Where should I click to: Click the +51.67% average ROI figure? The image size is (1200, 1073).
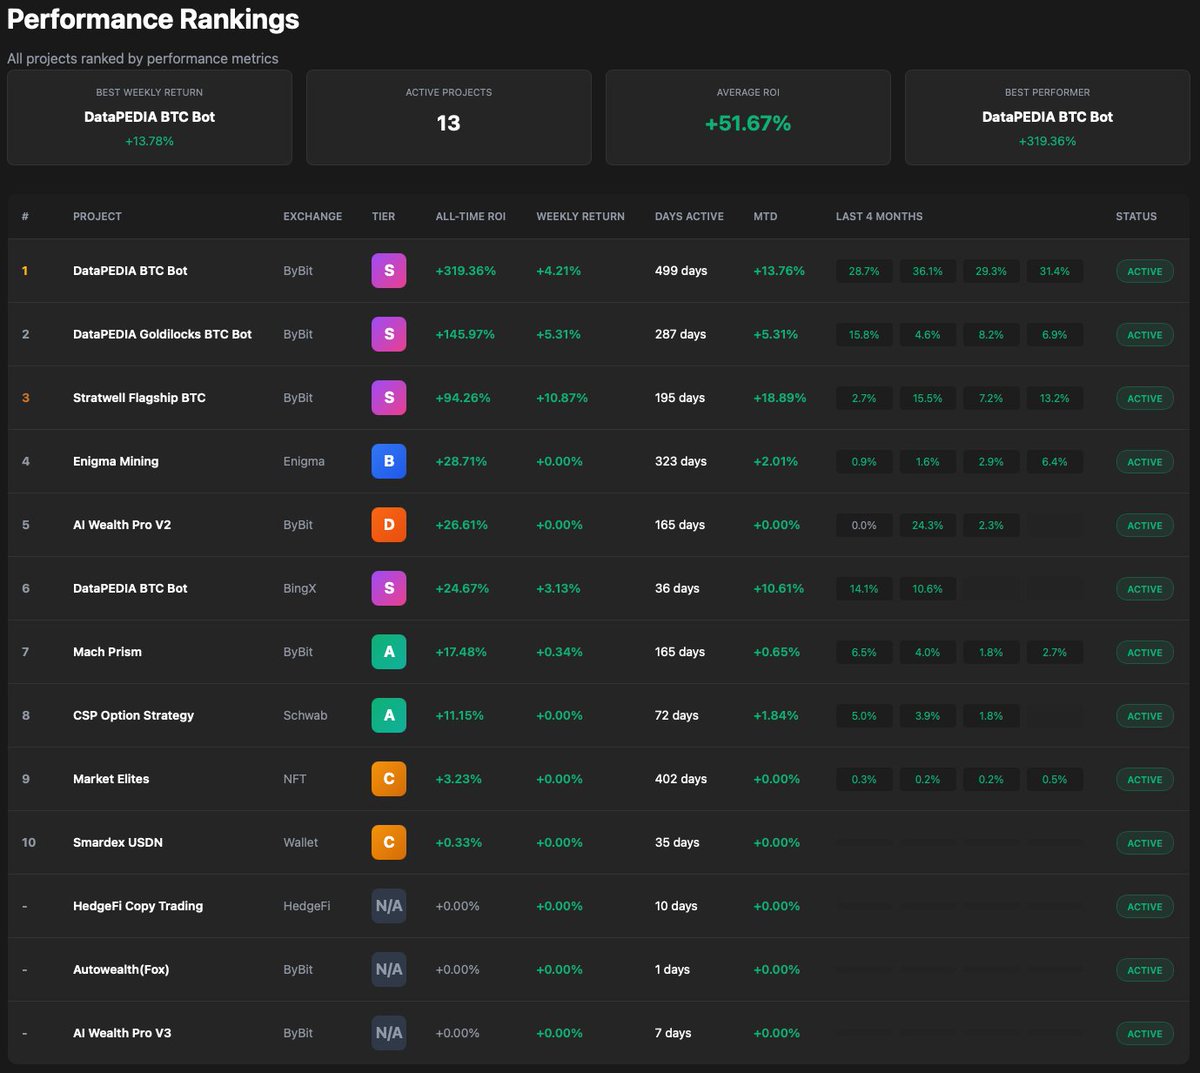coord(748,123)
